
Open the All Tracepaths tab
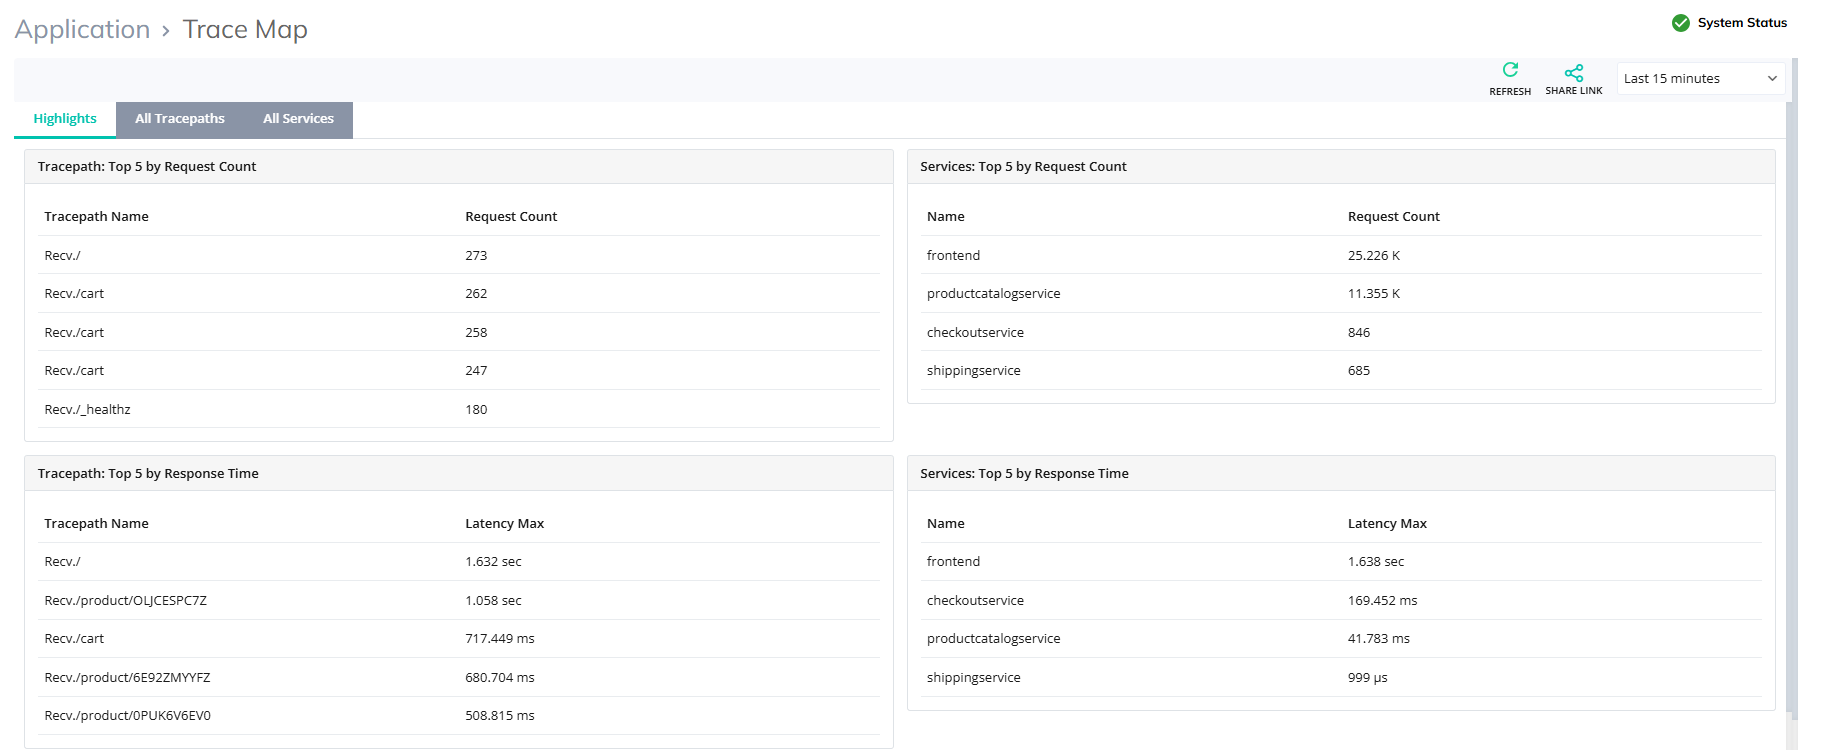point(180,119)
